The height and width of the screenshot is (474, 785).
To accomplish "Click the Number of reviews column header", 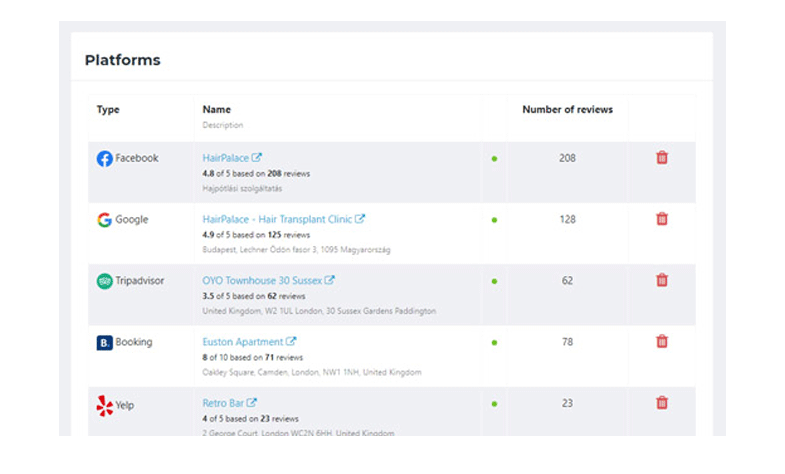I will [x=567, y=110].
